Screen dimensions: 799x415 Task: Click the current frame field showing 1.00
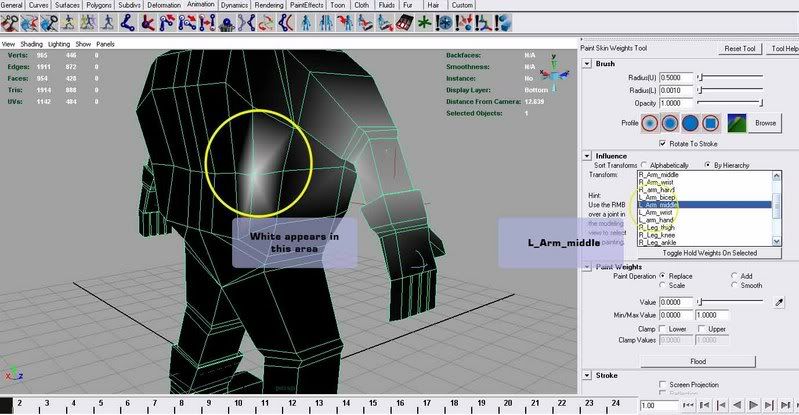(659, 405)
